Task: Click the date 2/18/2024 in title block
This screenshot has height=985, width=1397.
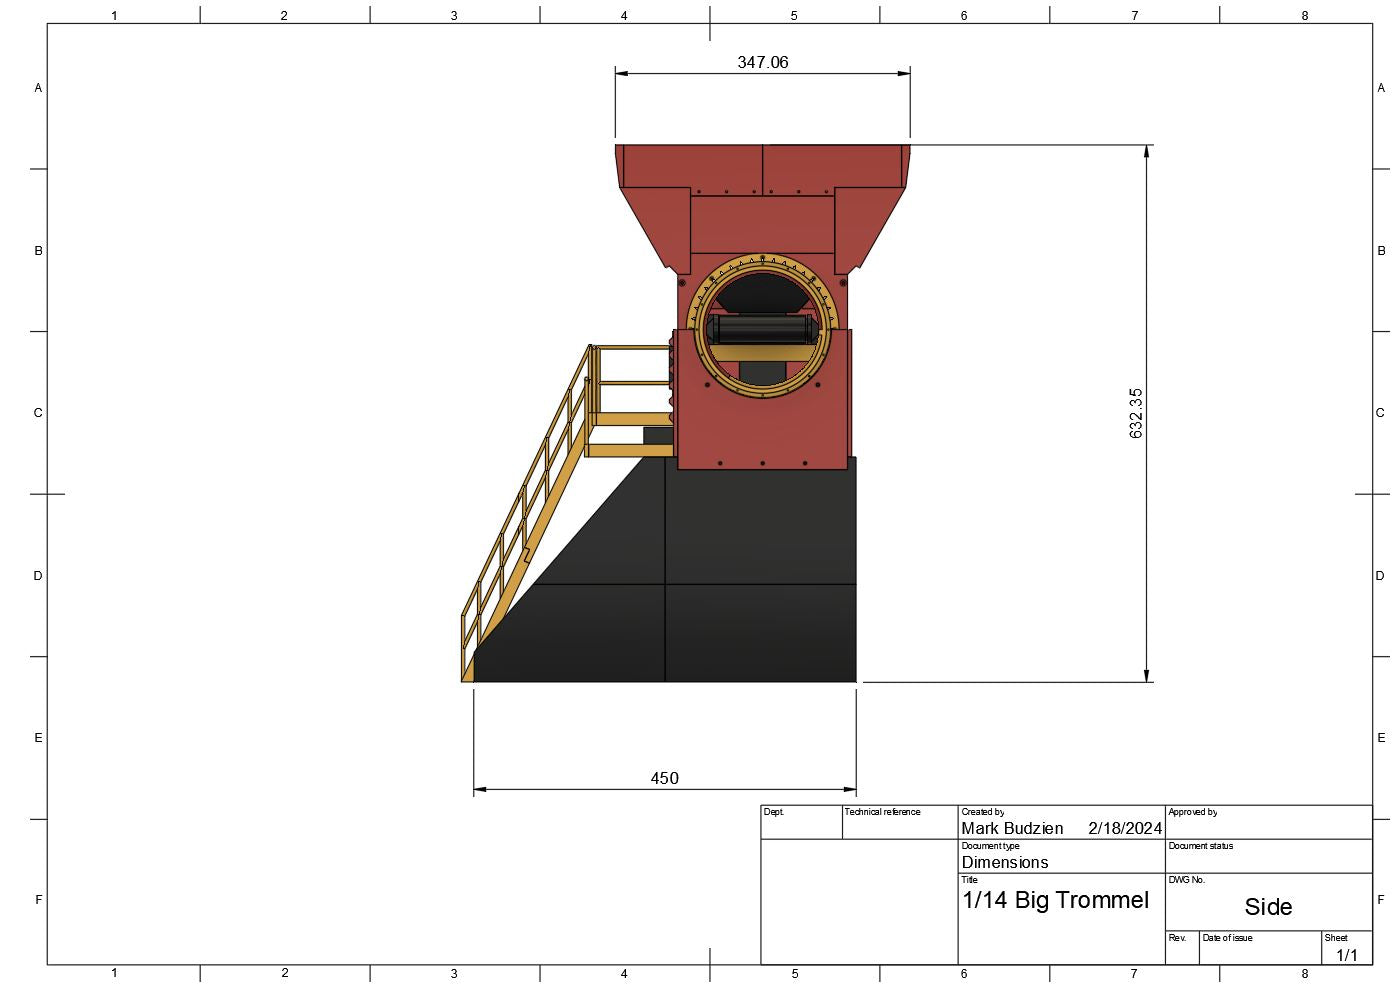Action: click(1125, 828)
